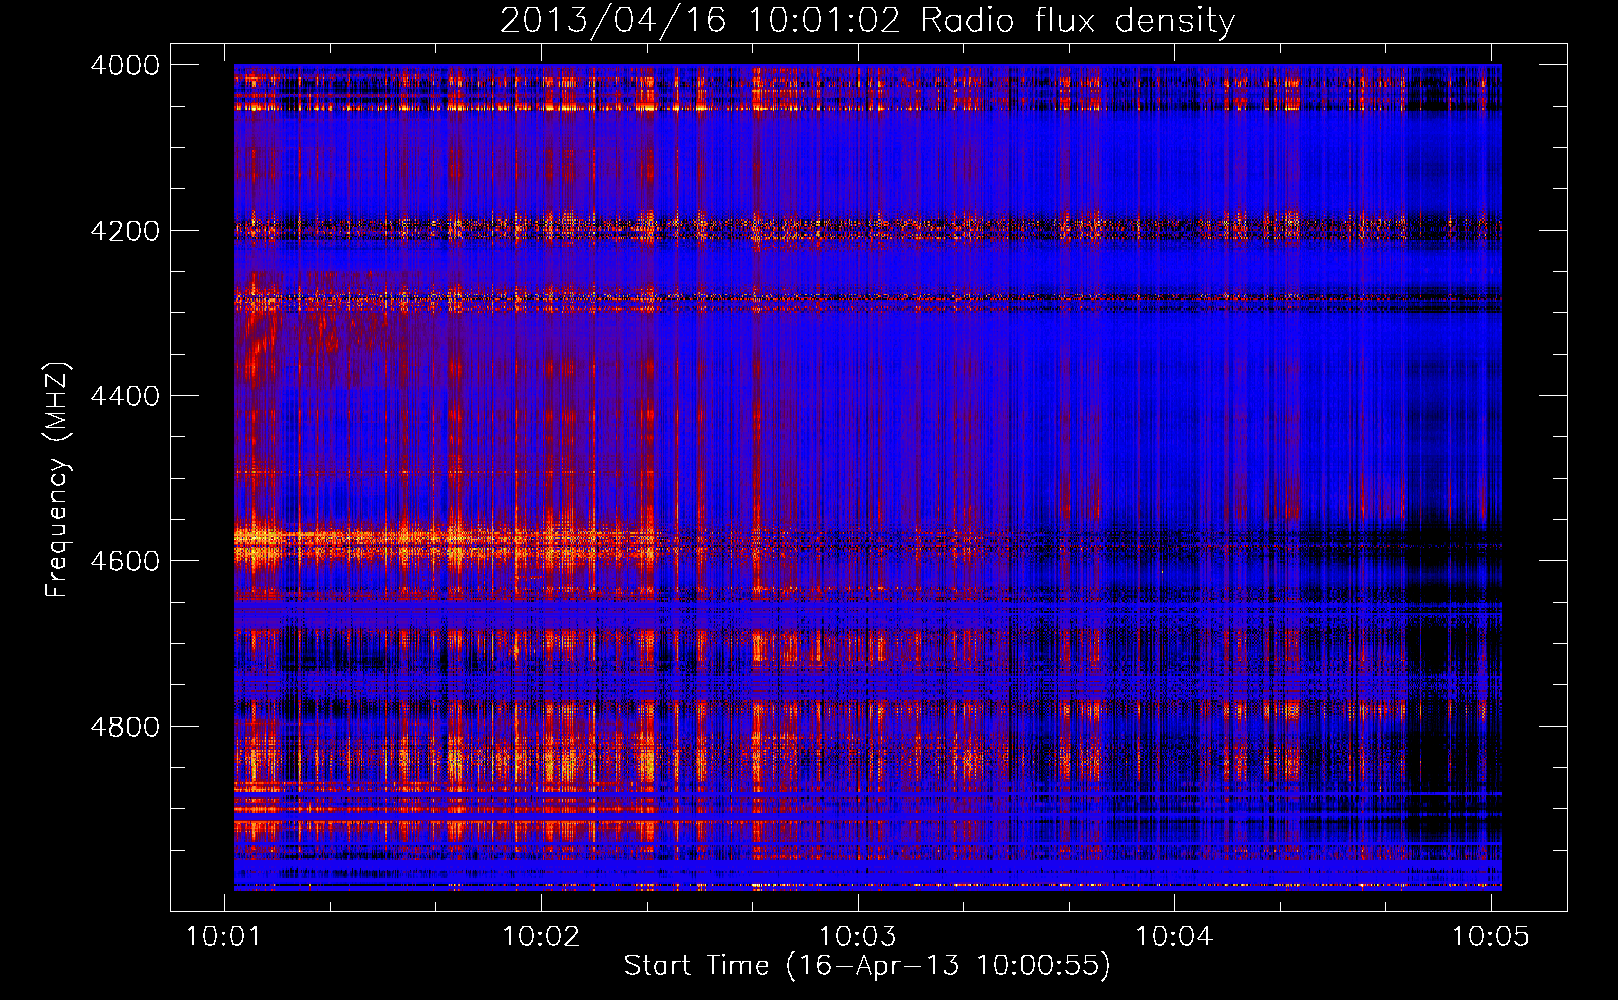Click the 10:01 time tick label
1618x1000 pixels.
(224, 936)
